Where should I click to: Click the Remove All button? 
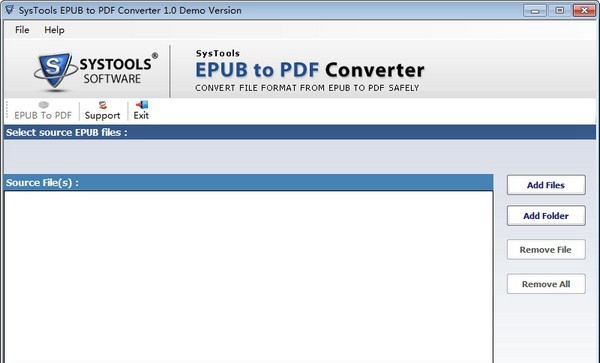(546, 284)
